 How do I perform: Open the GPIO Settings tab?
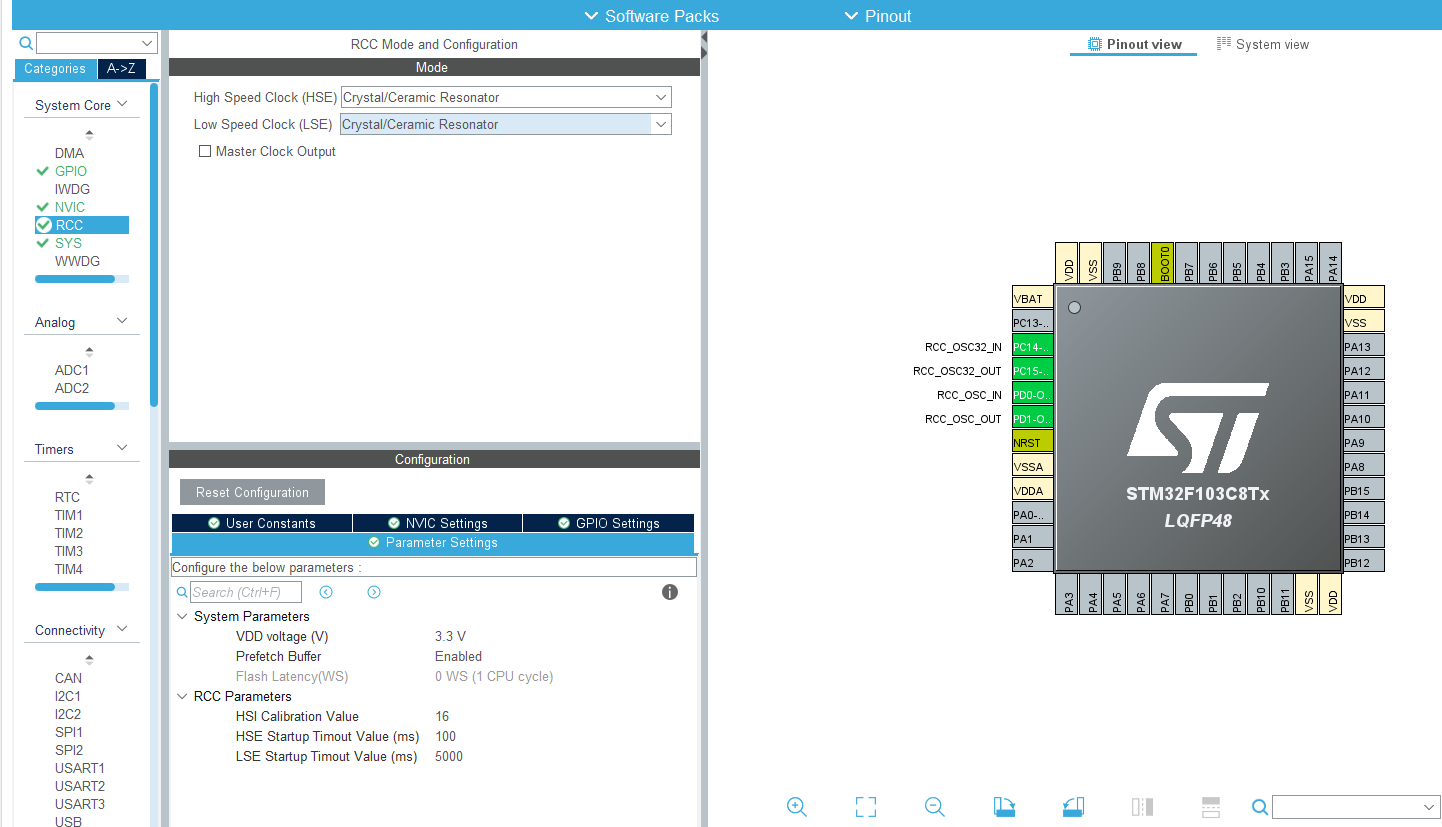608,523
